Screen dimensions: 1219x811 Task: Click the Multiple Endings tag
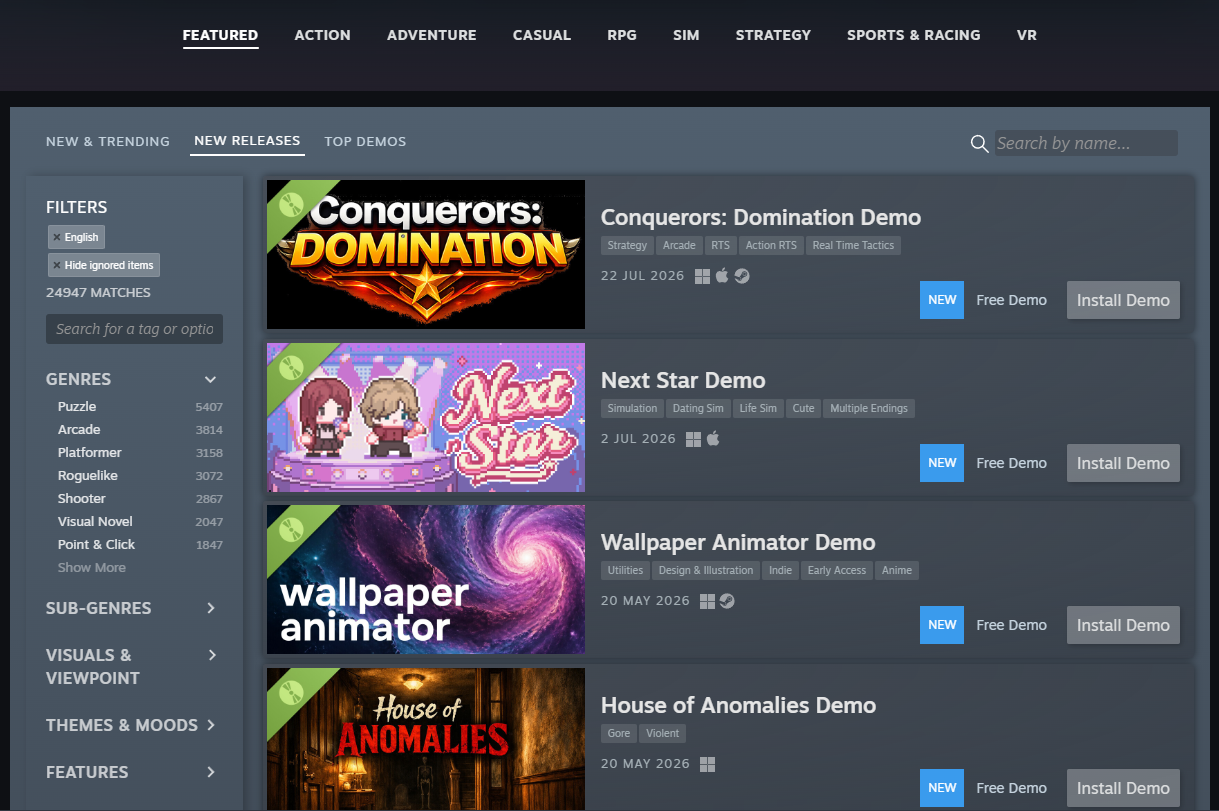[869, 408]
